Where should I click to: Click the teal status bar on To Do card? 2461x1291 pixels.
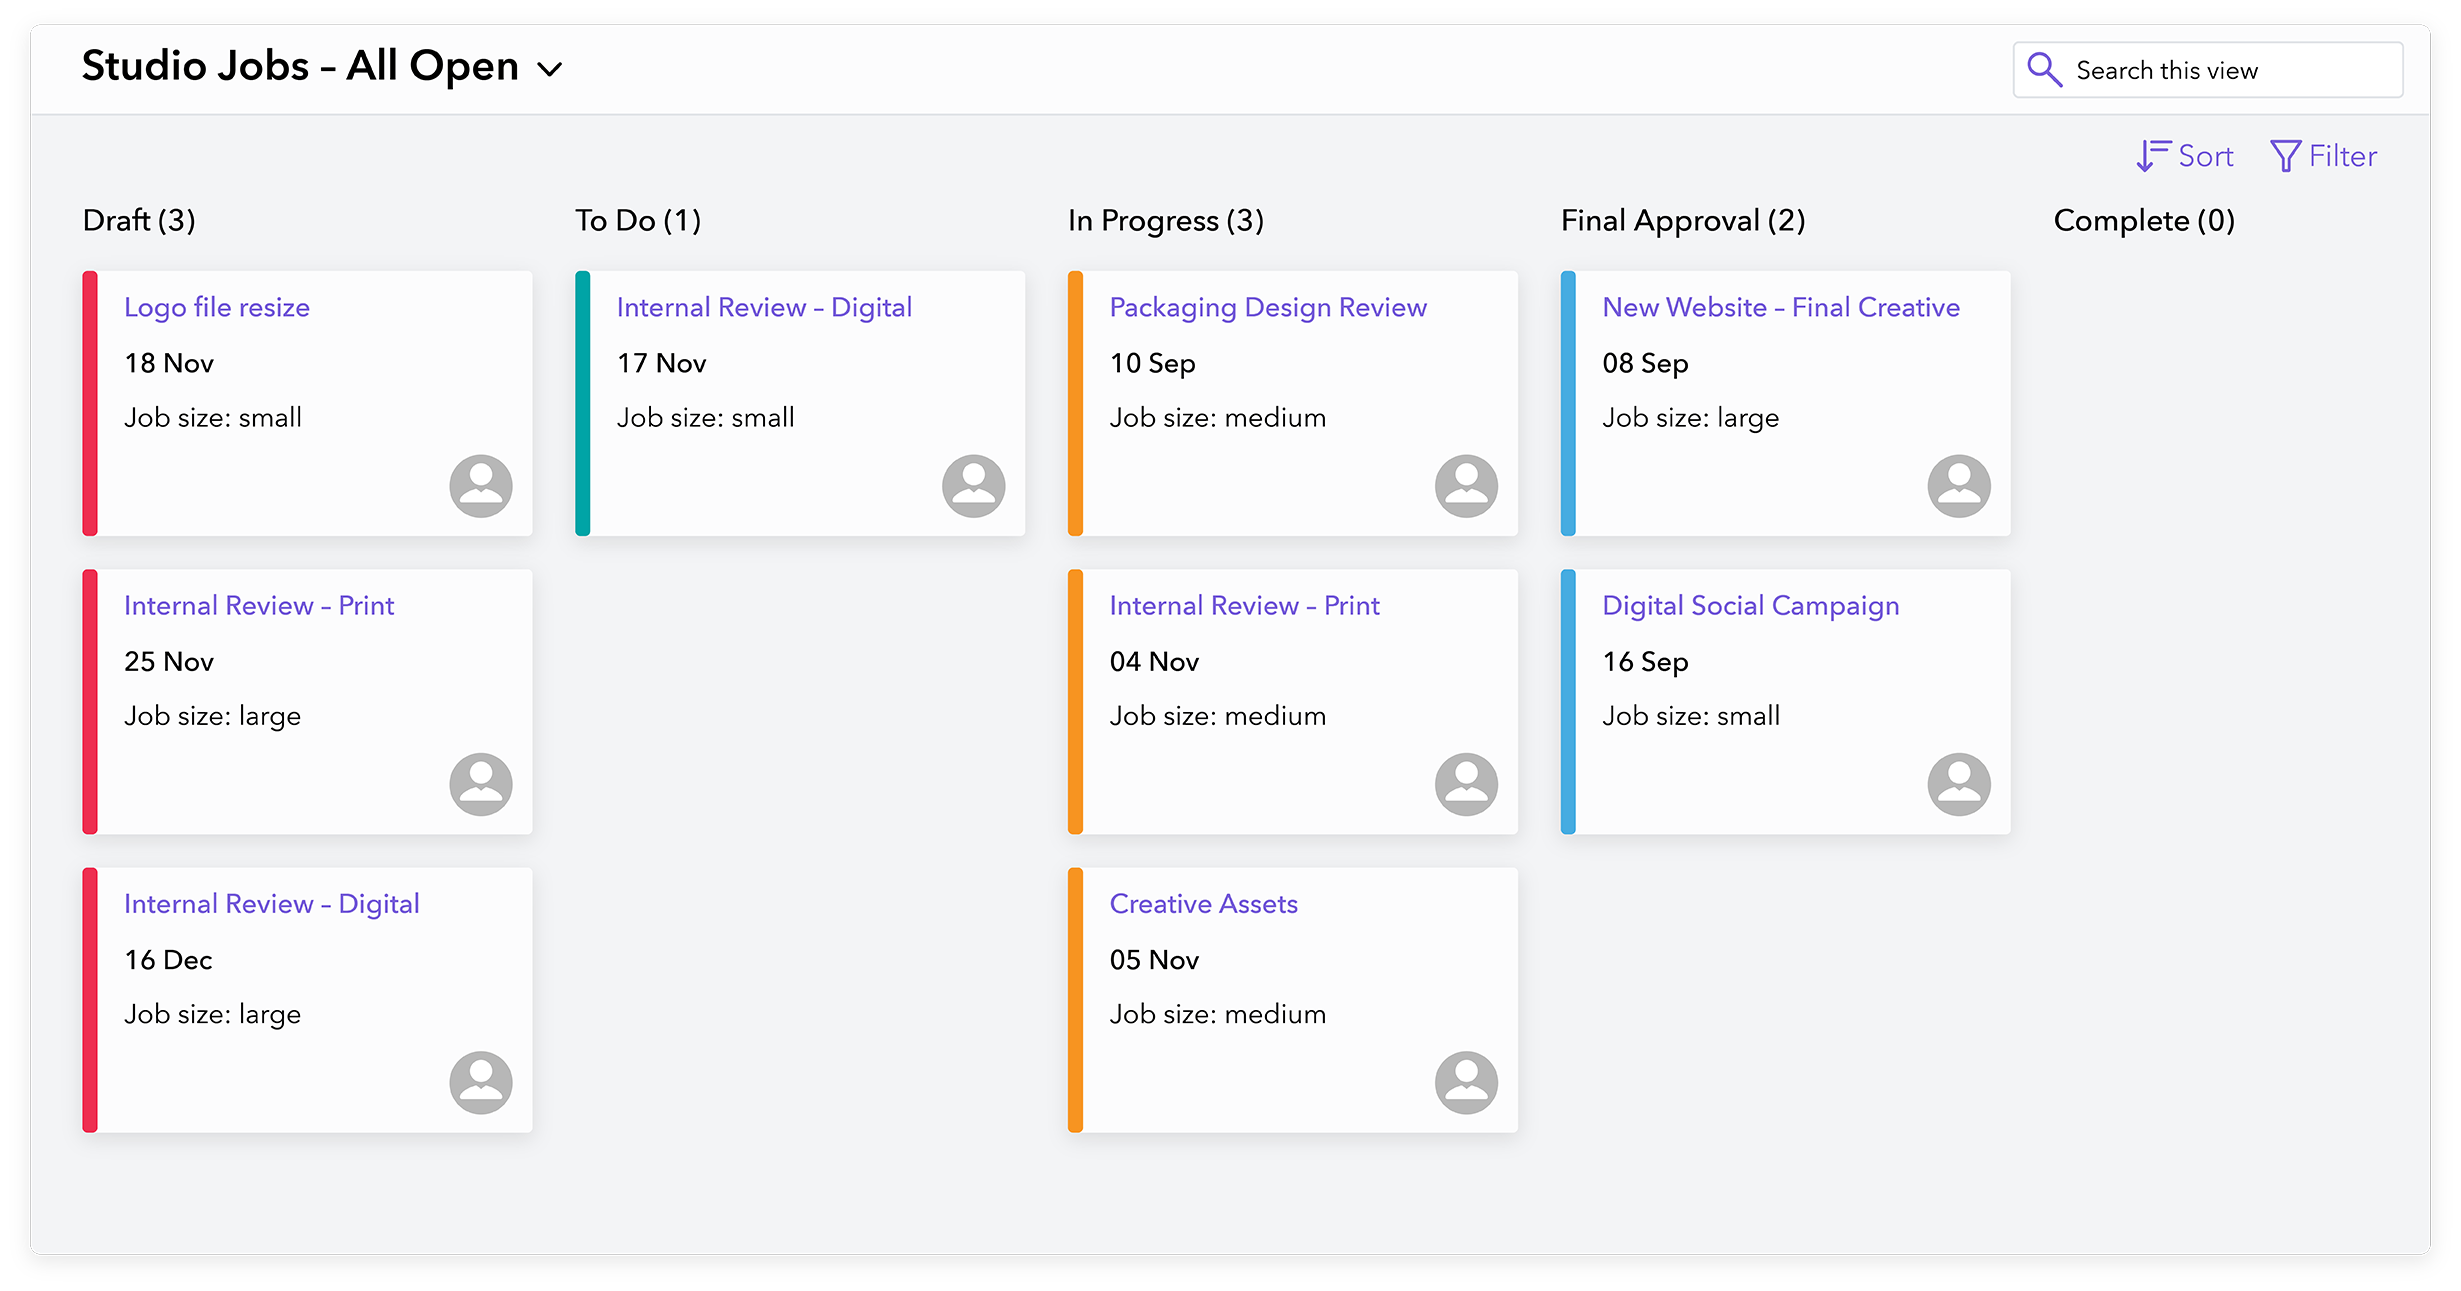pos(582,403)
